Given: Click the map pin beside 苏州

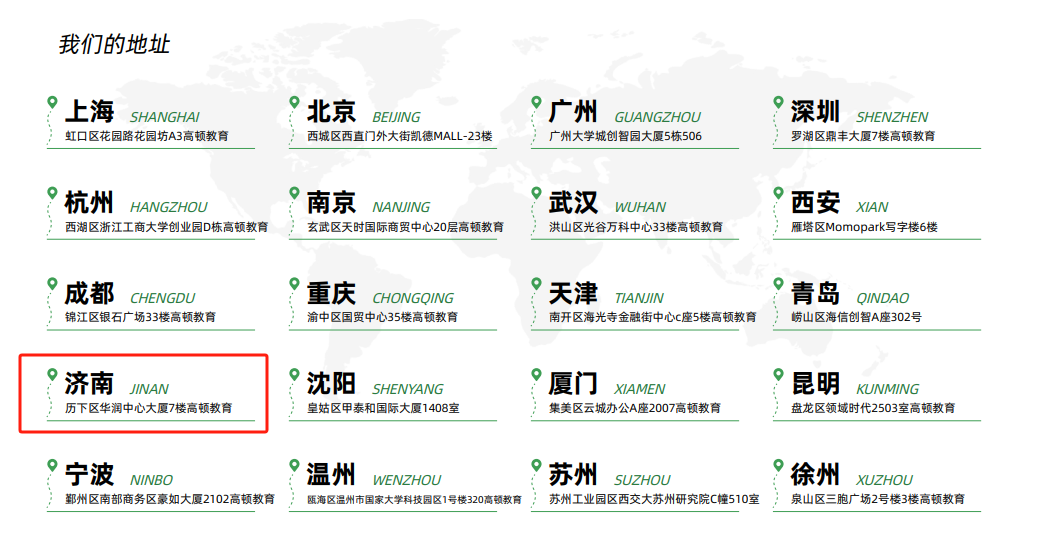Looking at the screenshot, I should coord(536,466).
